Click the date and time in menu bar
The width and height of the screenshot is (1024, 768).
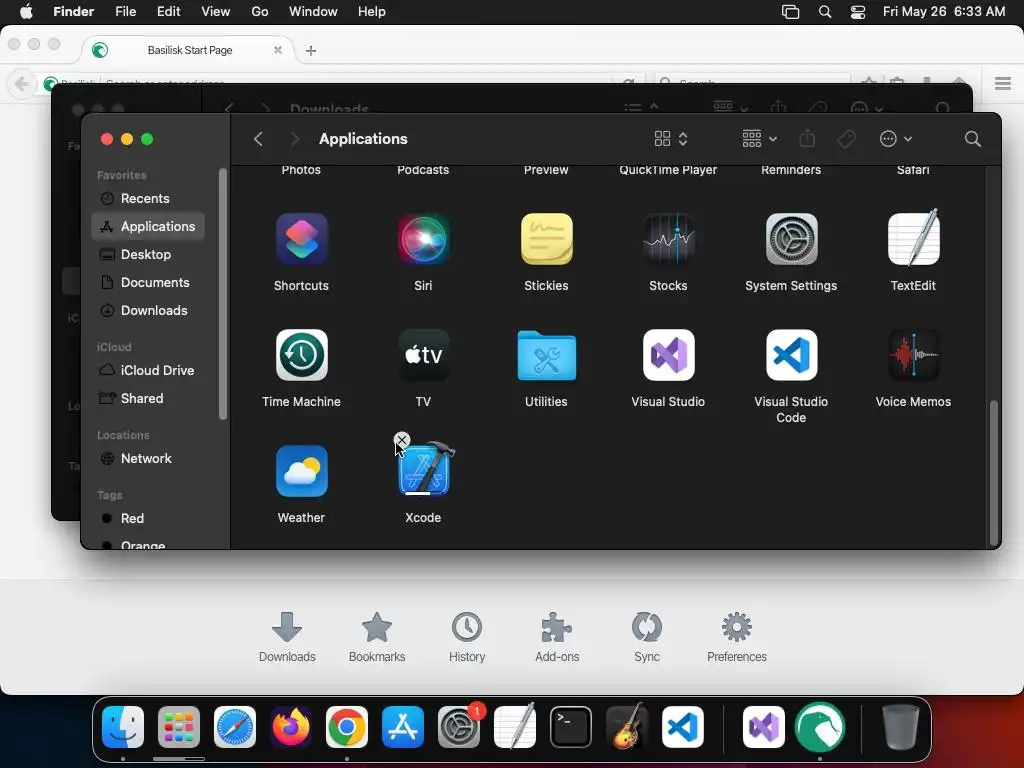pos(944,12)
